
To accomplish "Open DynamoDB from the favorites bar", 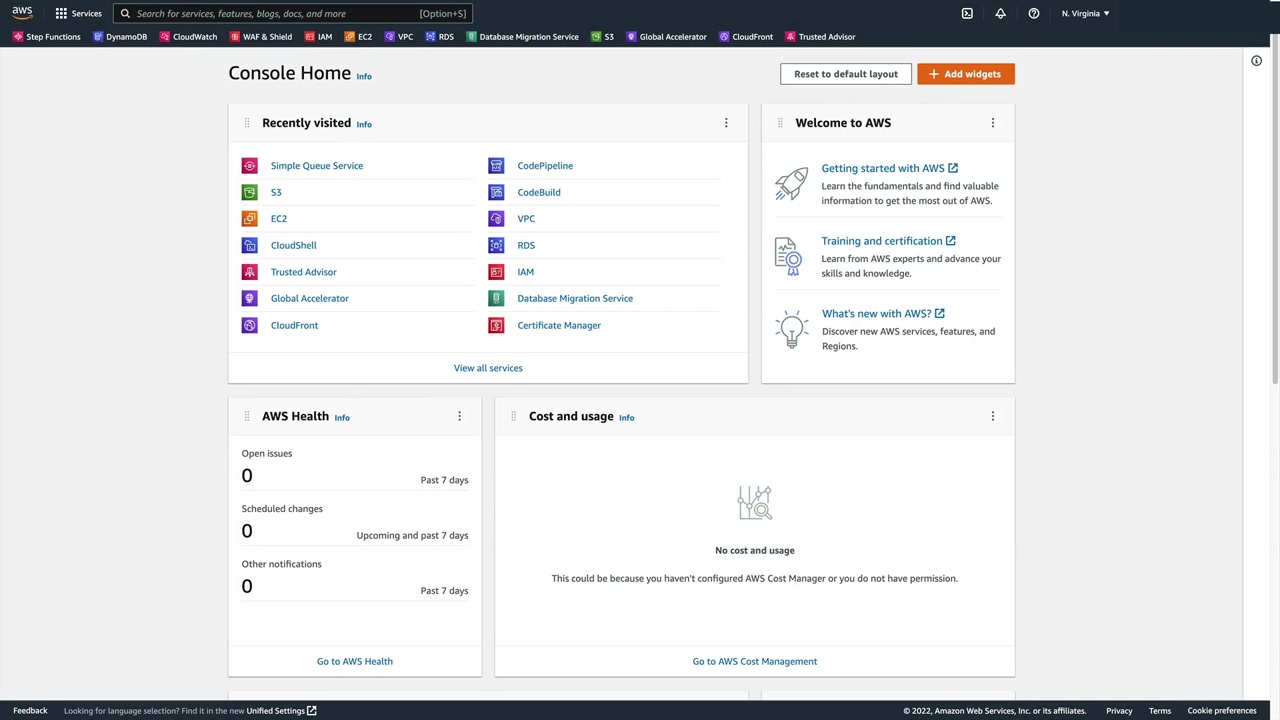I will (119, 37).
